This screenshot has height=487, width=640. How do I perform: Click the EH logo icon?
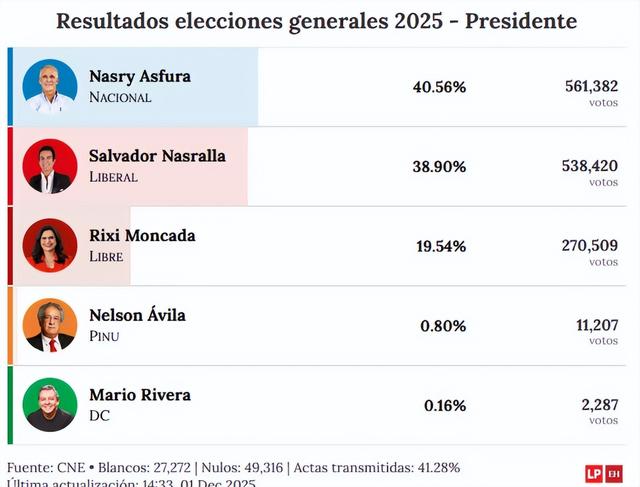click(615, 474)
